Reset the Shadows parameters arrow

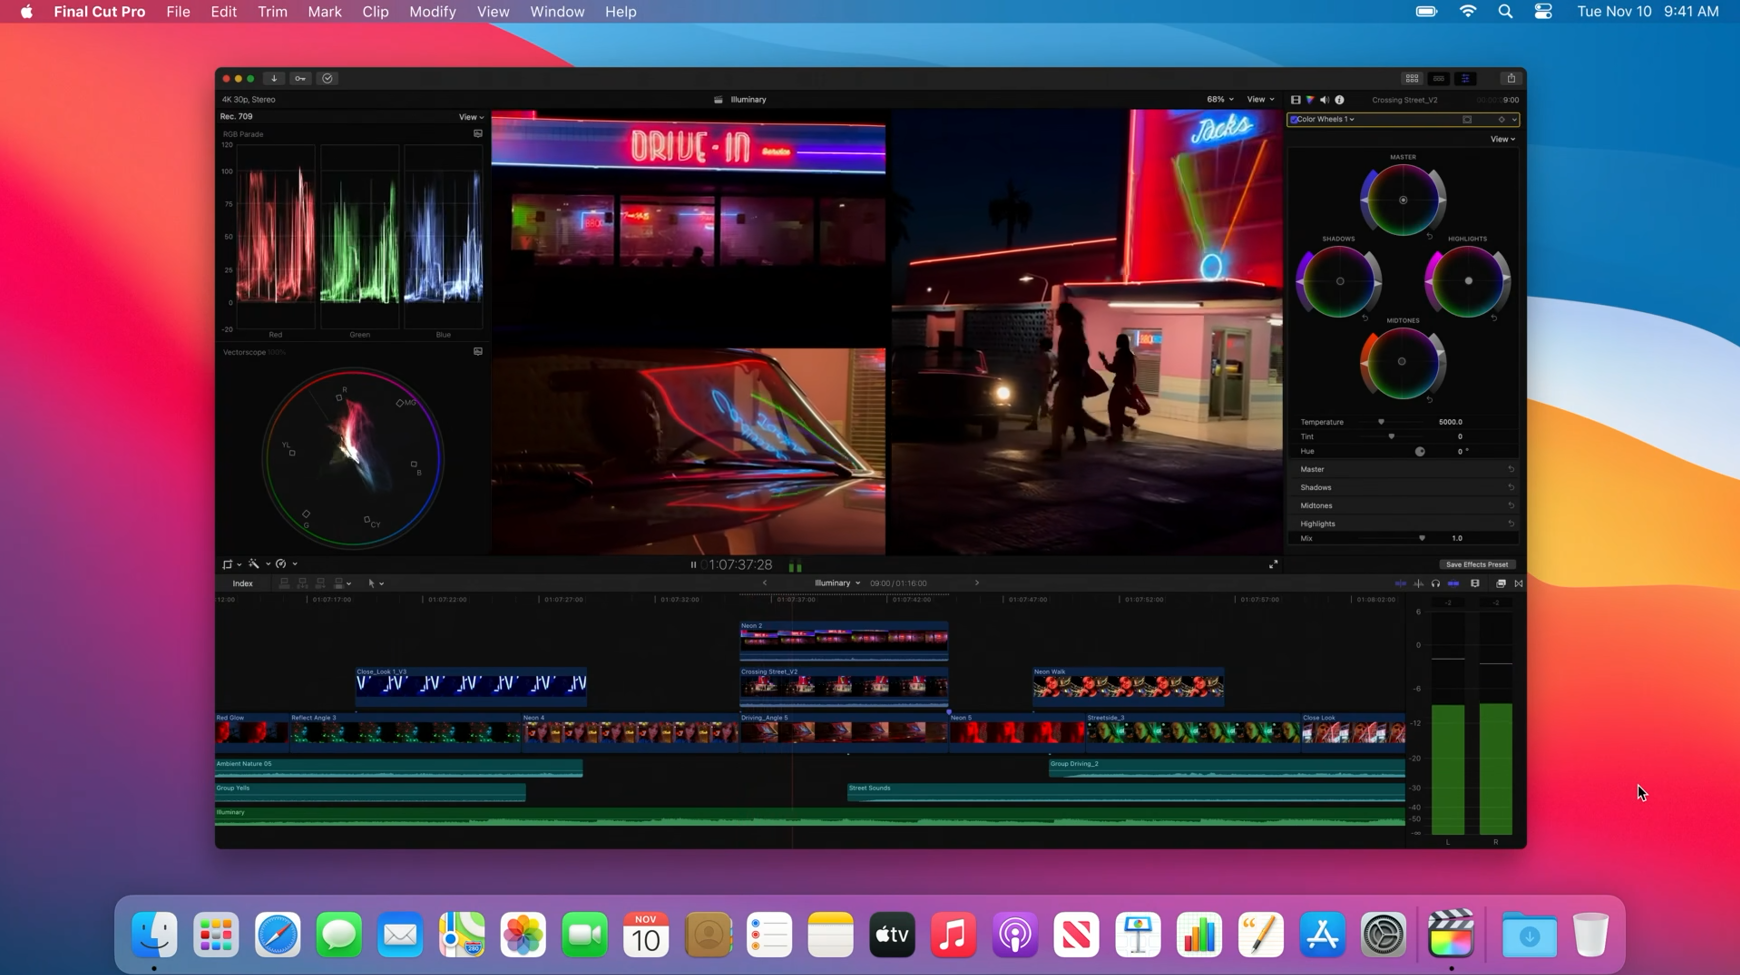pos(1511,488)
